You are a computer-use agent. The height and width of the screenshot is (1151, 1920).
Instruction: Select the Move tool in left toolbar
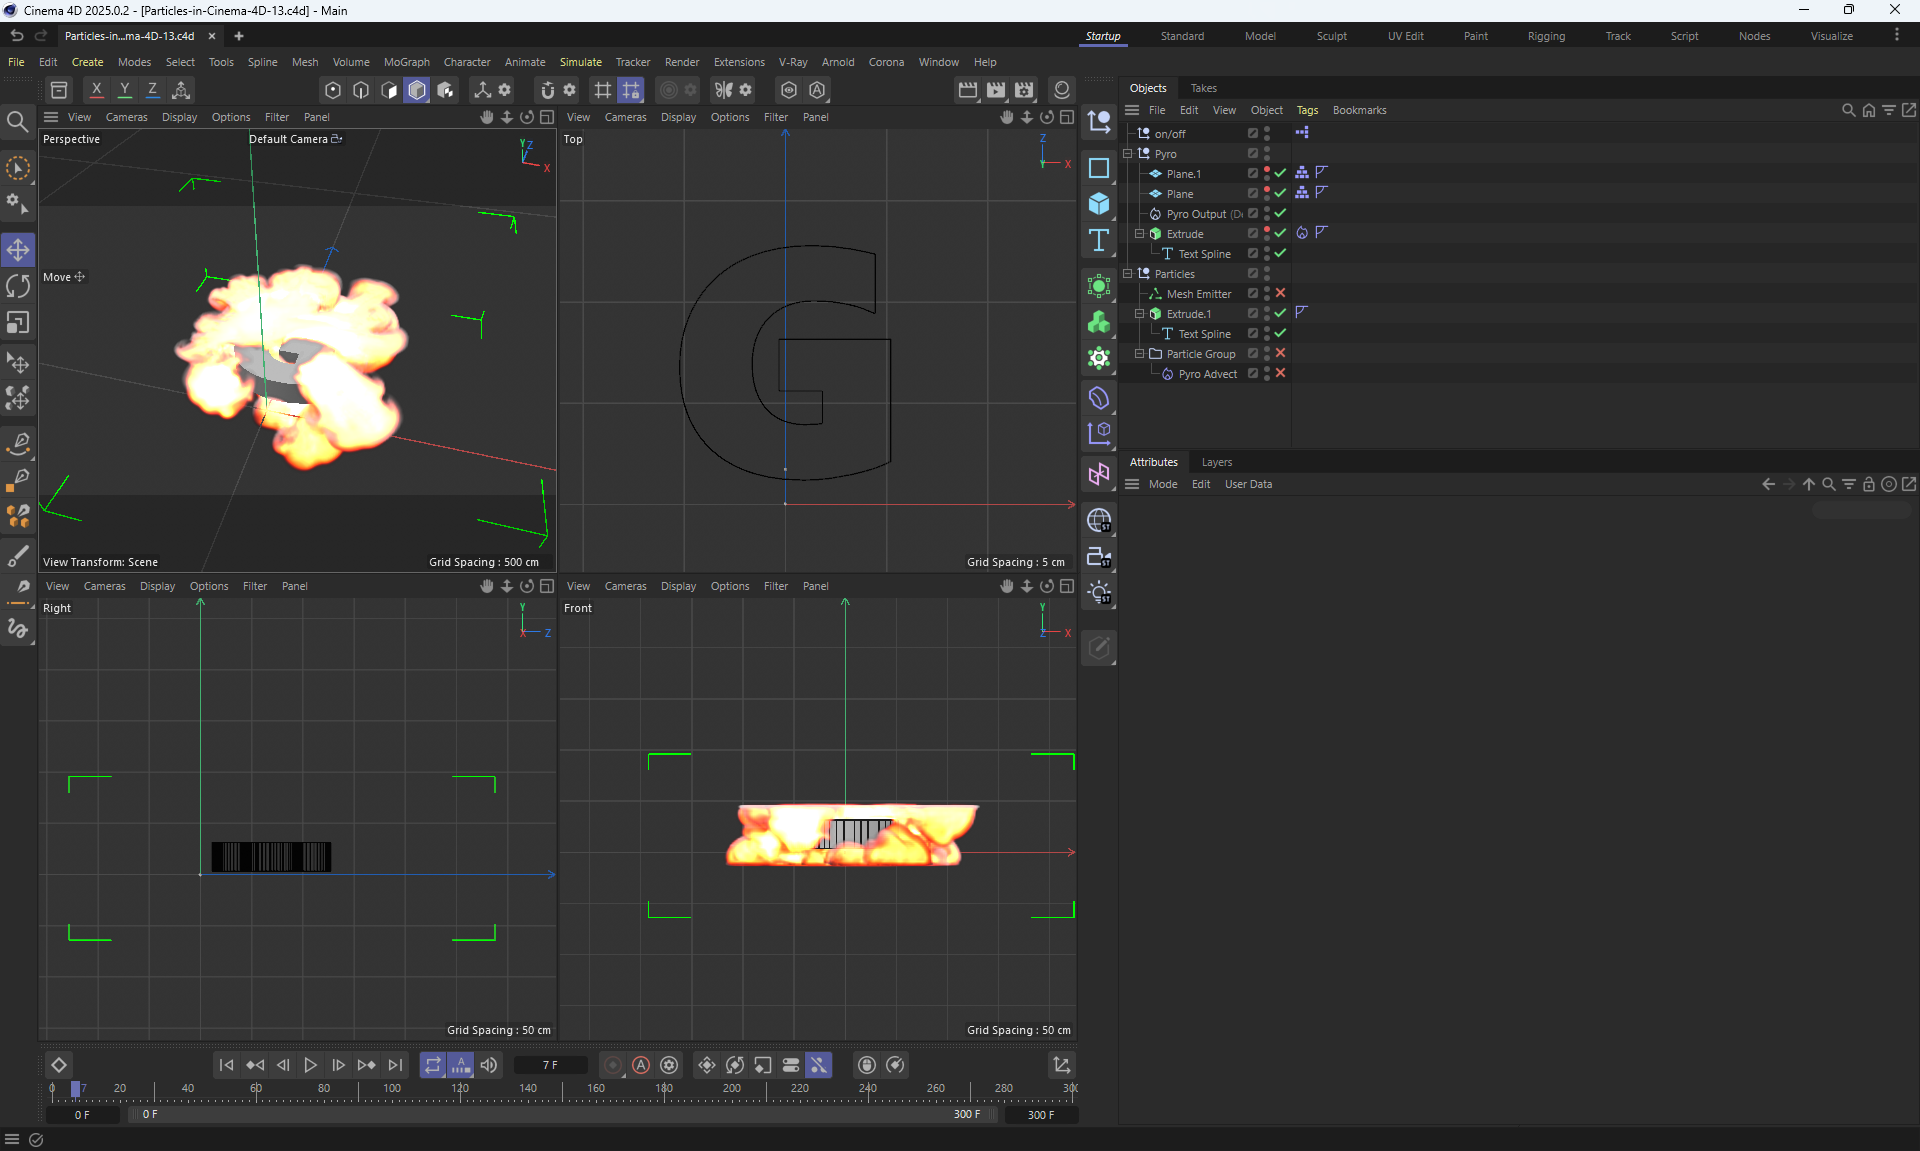pos(18,249)
